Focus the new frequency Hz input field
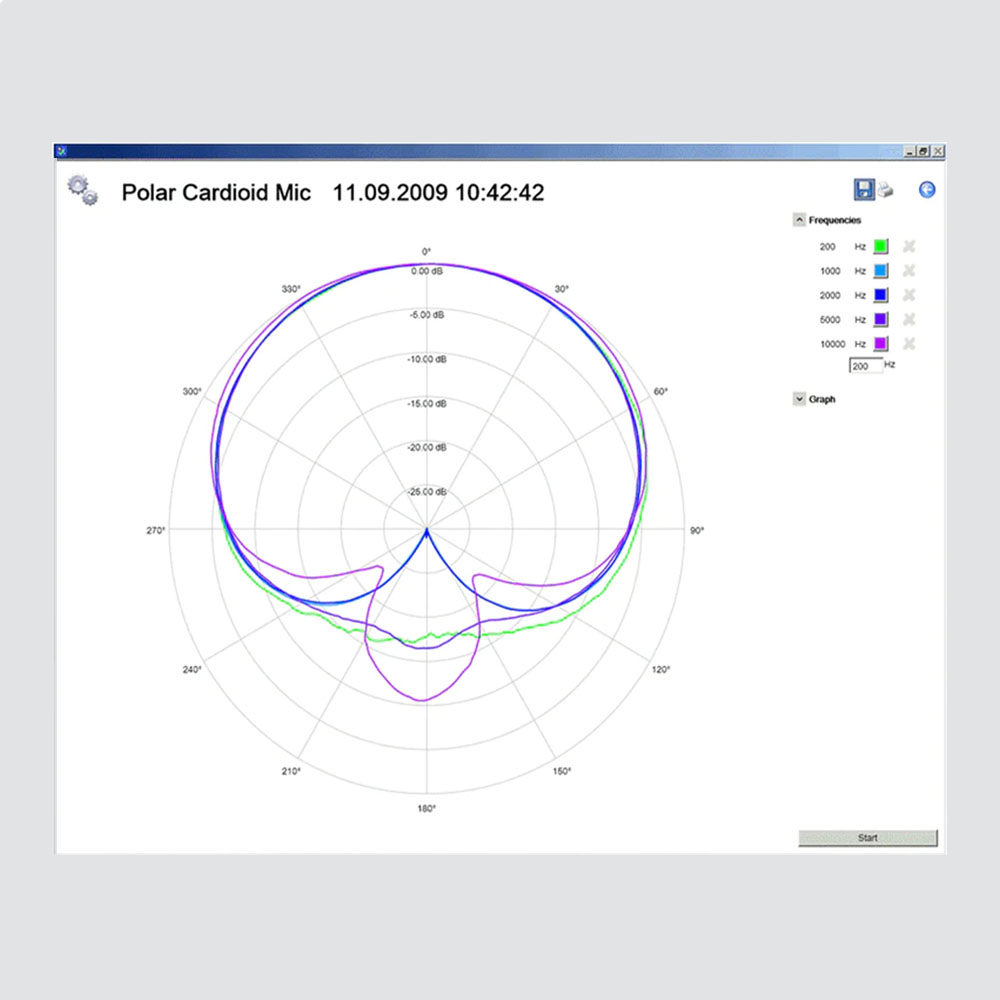The height and width of the screenshot is (1000, 1000). pos(865,366)
